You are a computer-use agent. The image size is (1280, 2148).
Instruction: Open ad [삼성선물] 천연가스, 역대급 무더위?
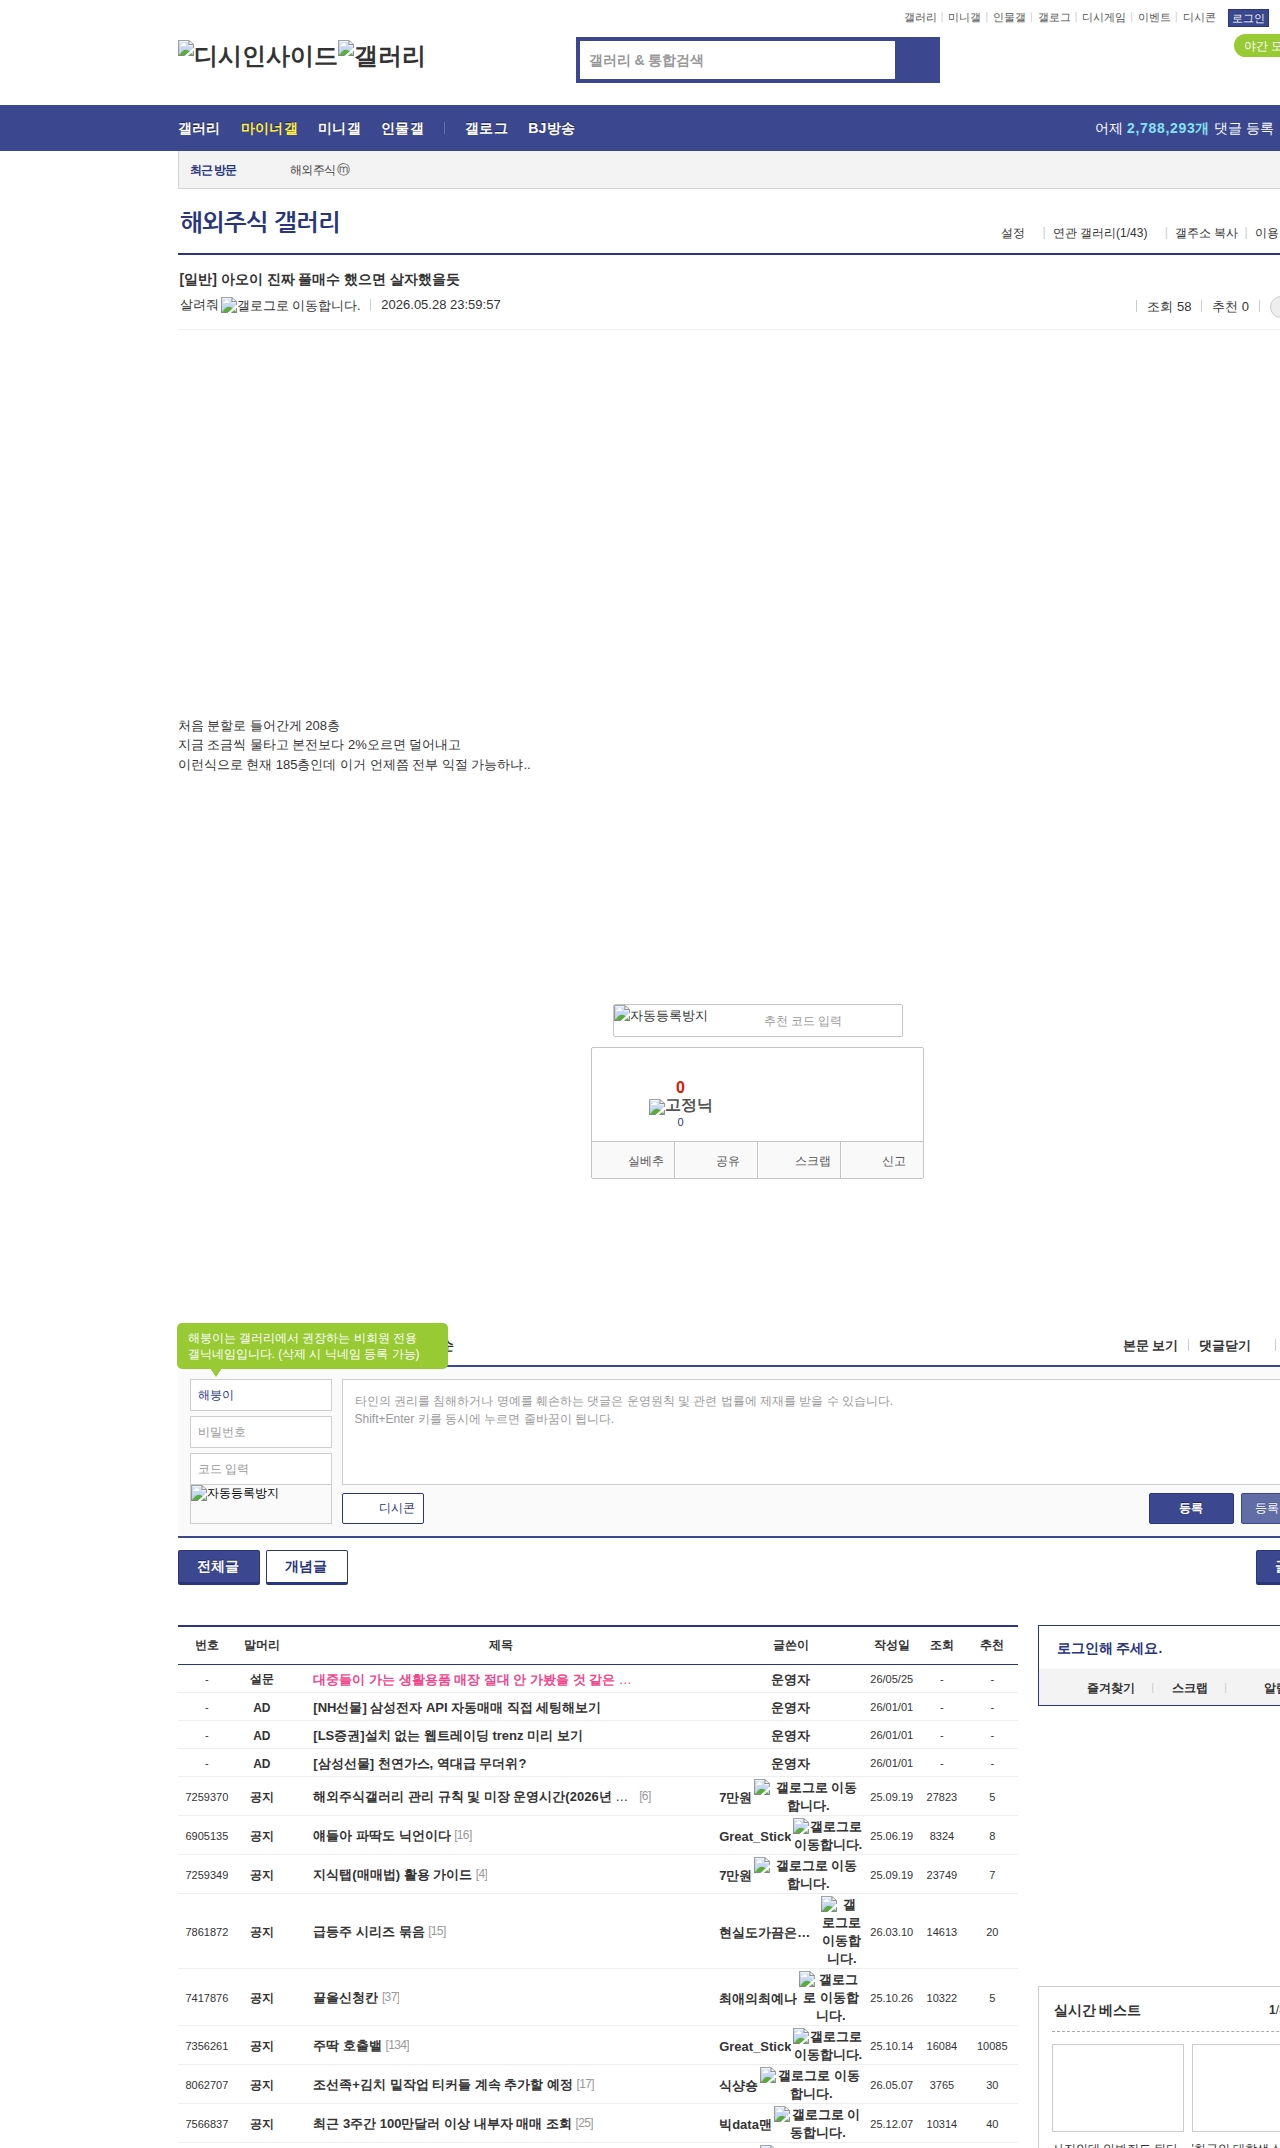click(420, 1764)
